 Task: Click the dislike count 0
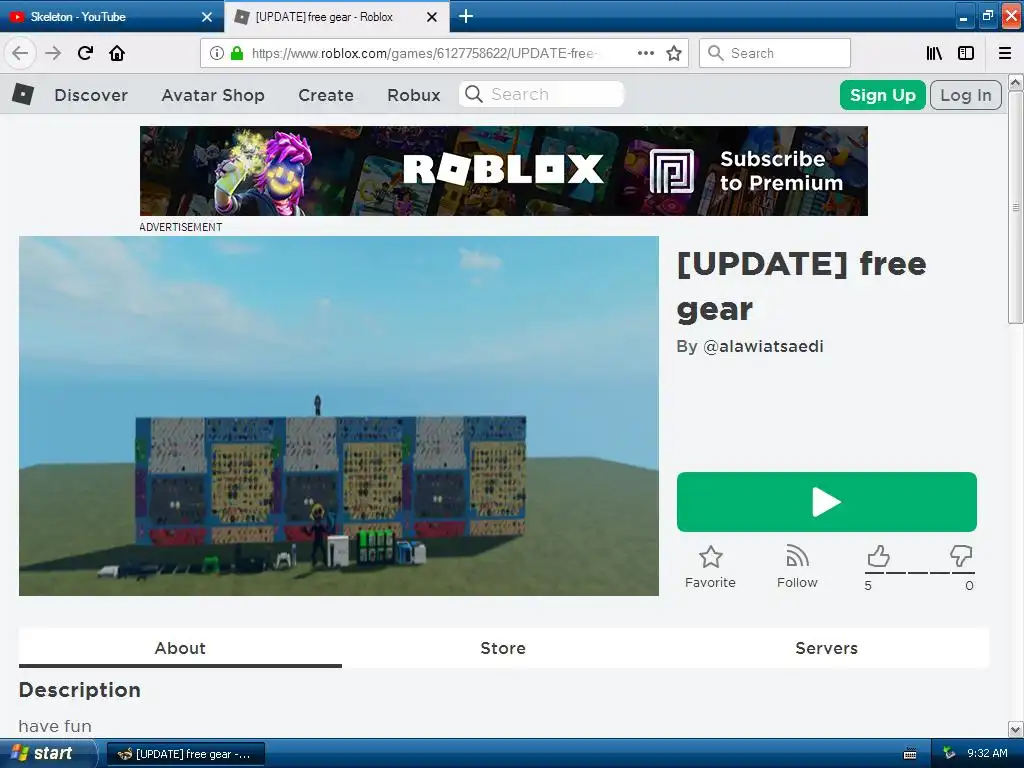click(x=969, y=586)
